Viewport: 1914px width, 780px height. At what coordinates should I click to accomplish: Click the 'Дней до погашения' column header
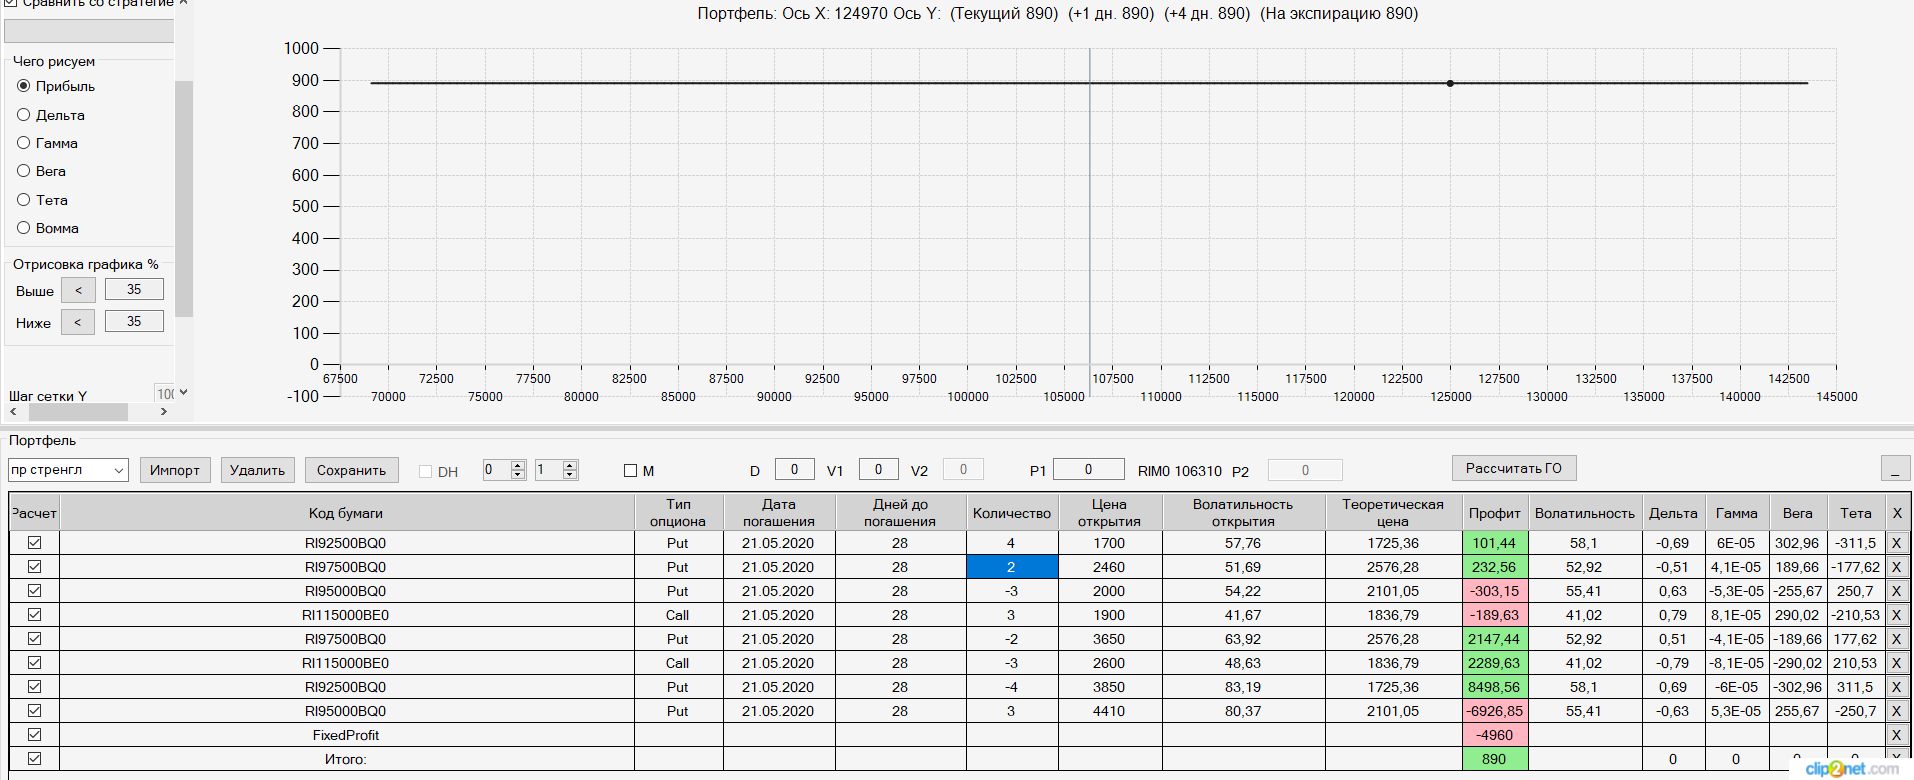click(x=900, y=513)
